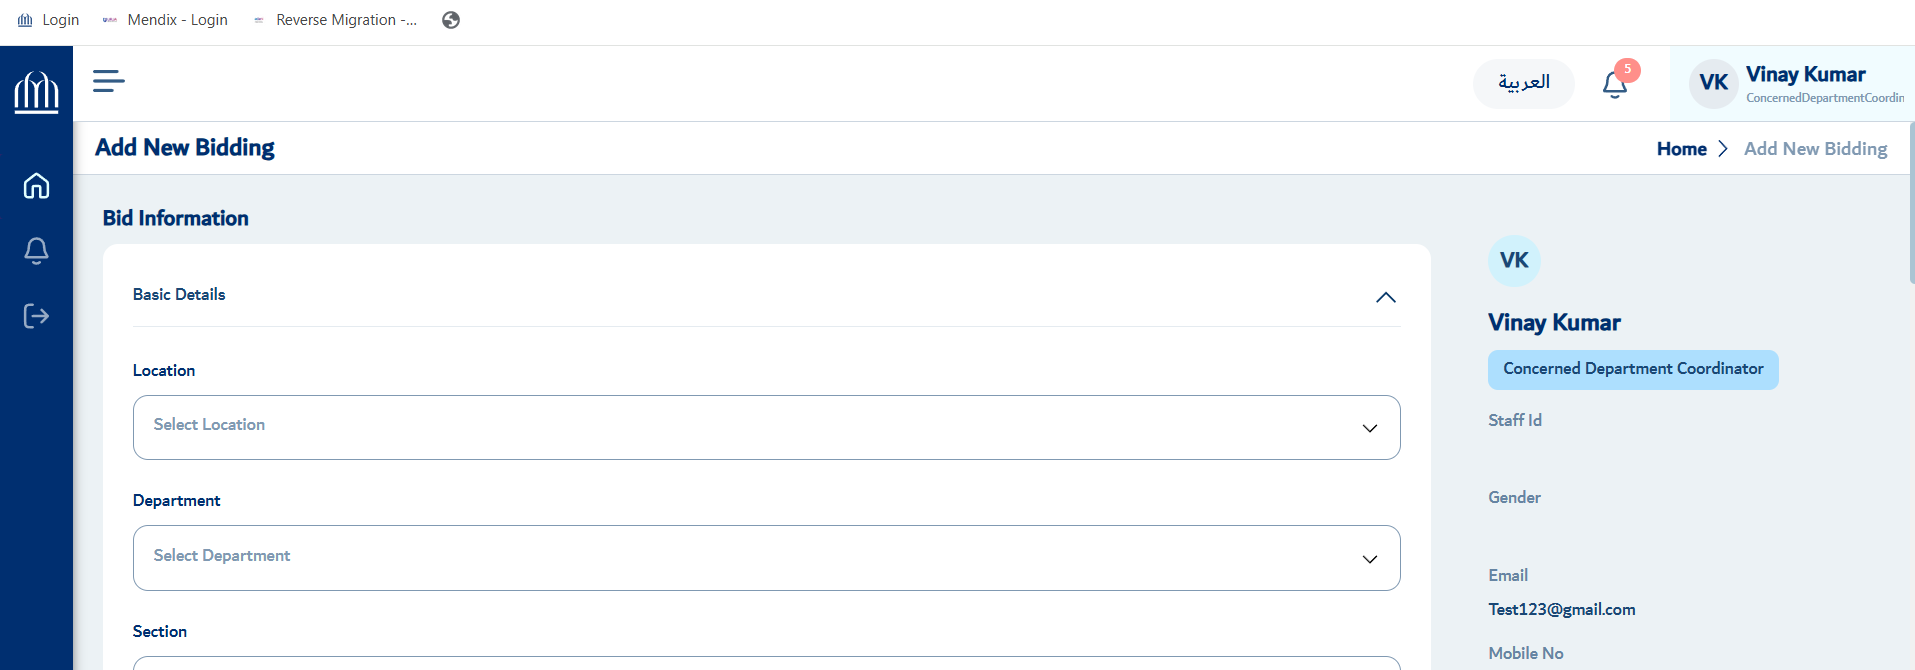Viewport: 1915px width, 670px height.
Task: Open the Select Department dropdown
Action: pos(766,558)
